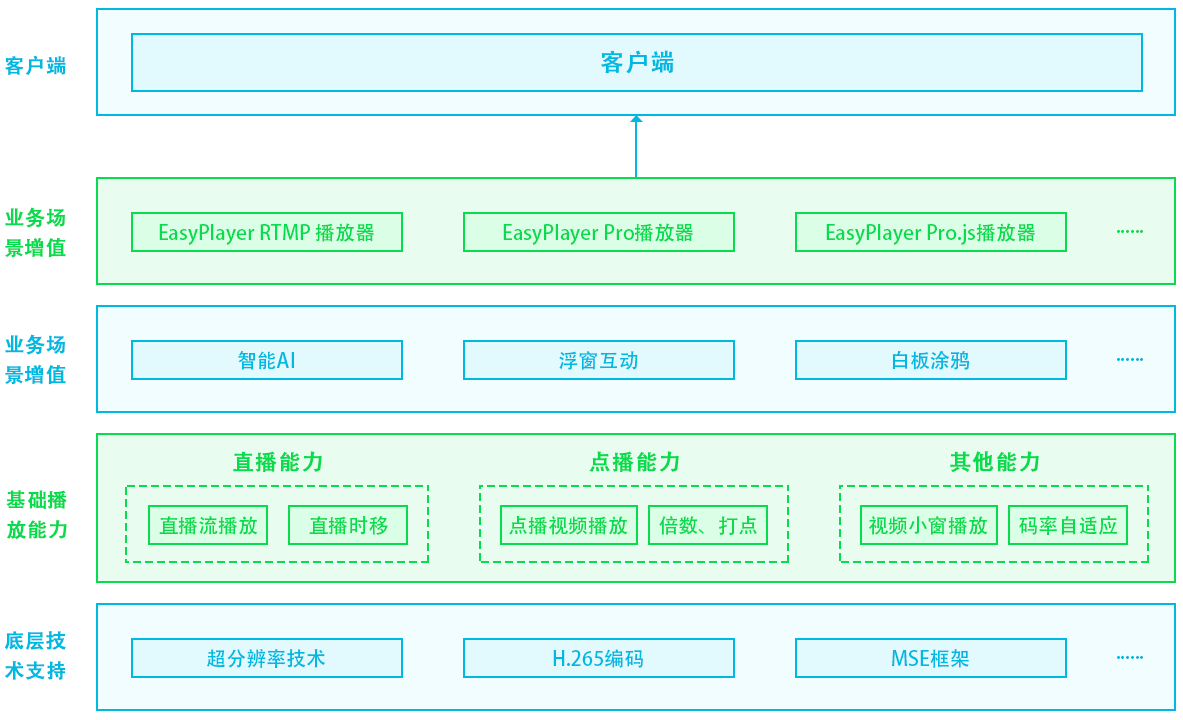
Task: Select the EasyPlayer RTMP 播放器 module
Action: [266, 231]
